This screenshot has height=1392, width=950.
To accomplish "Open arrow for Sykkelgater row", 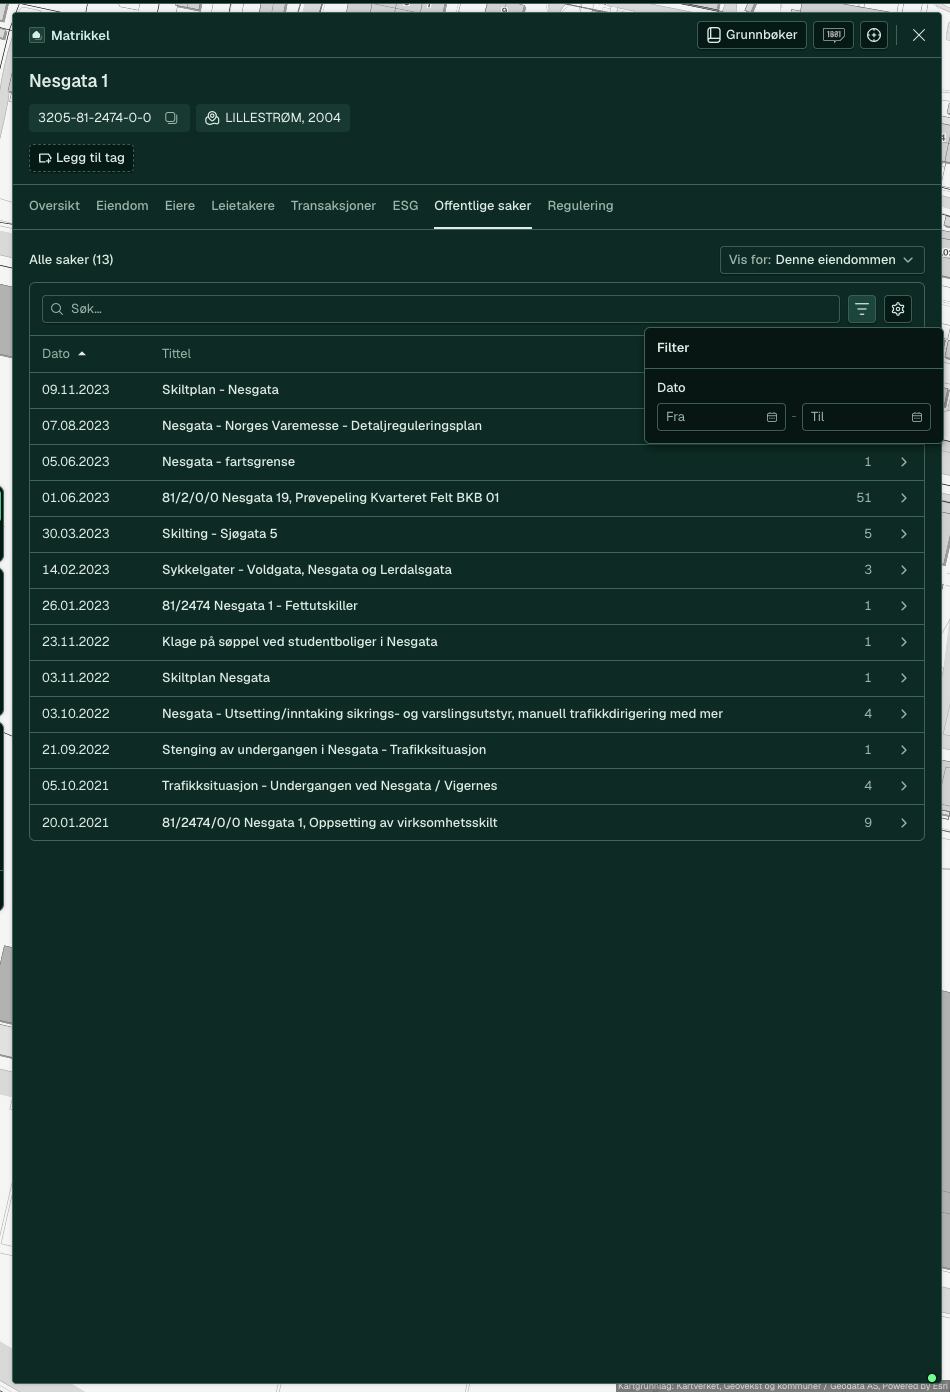I will (904, 570).
